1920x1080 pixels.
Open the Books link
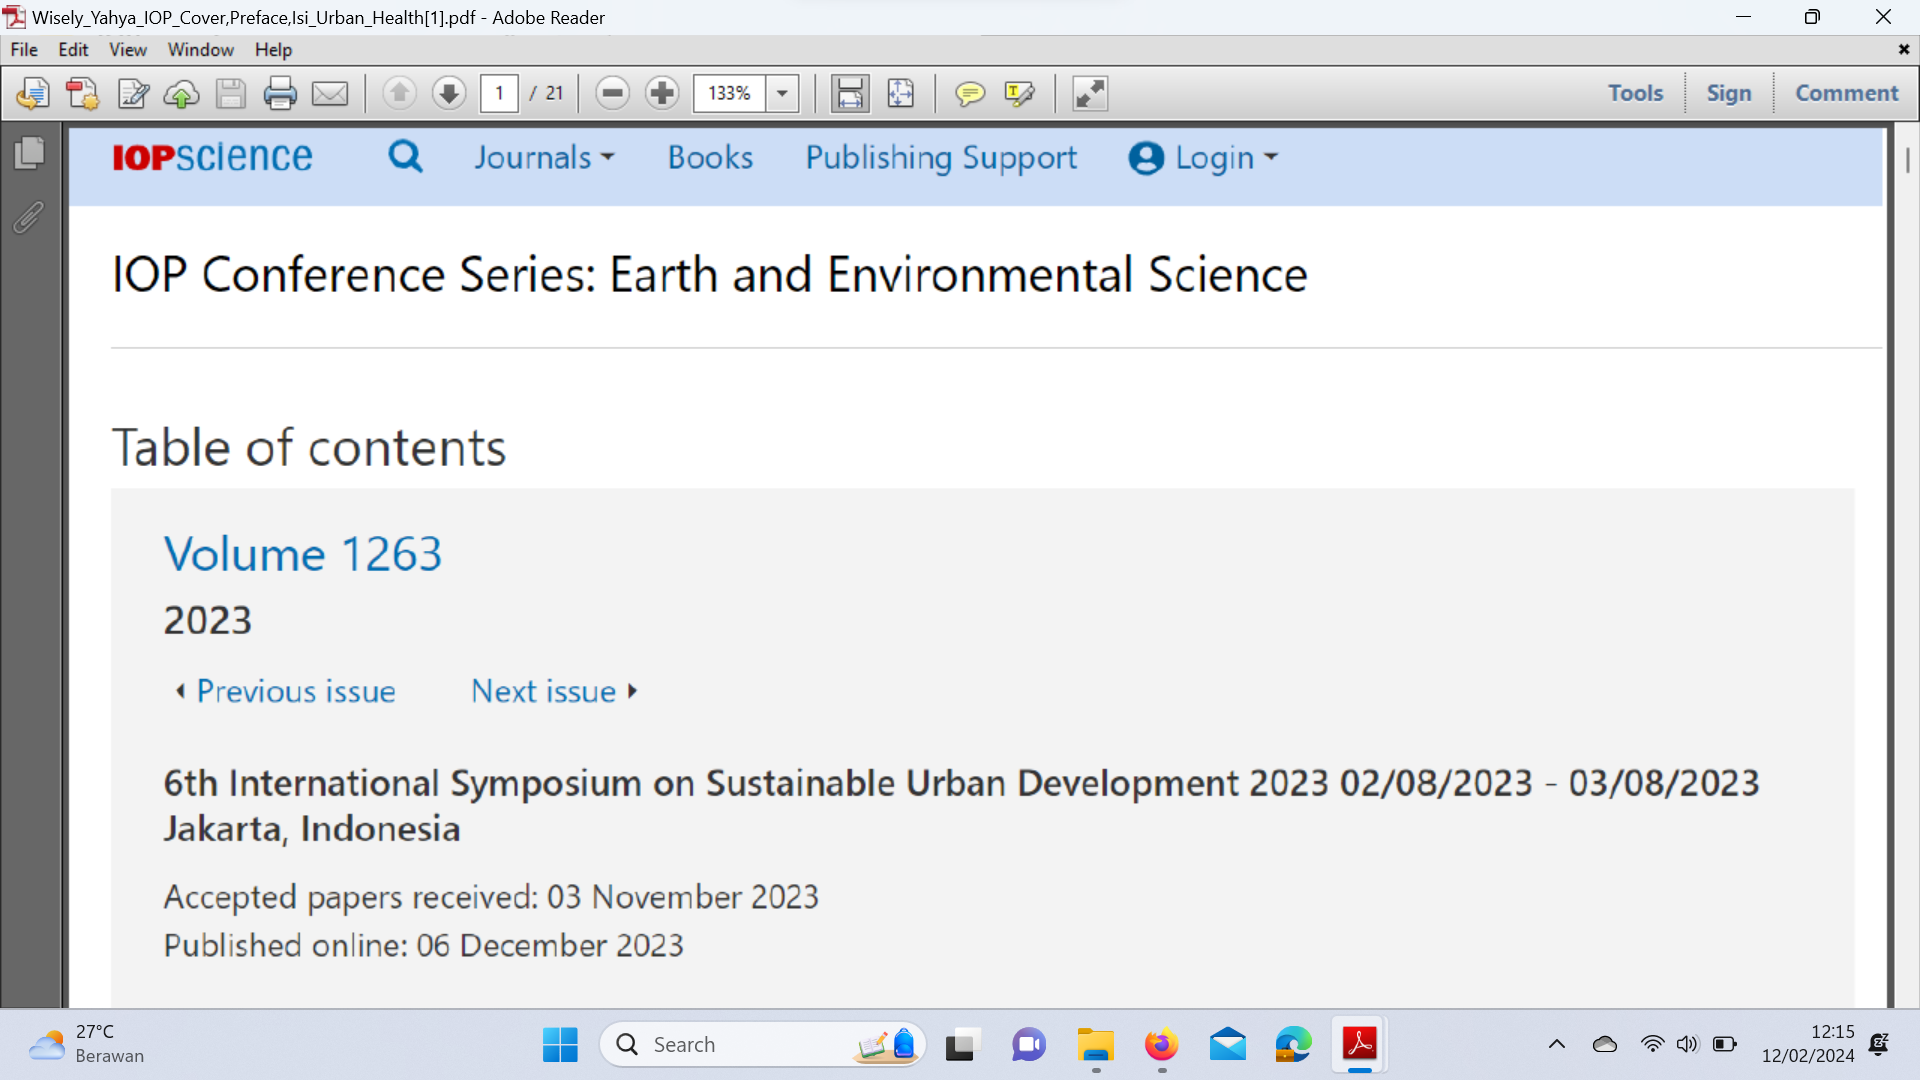point(710,157)
